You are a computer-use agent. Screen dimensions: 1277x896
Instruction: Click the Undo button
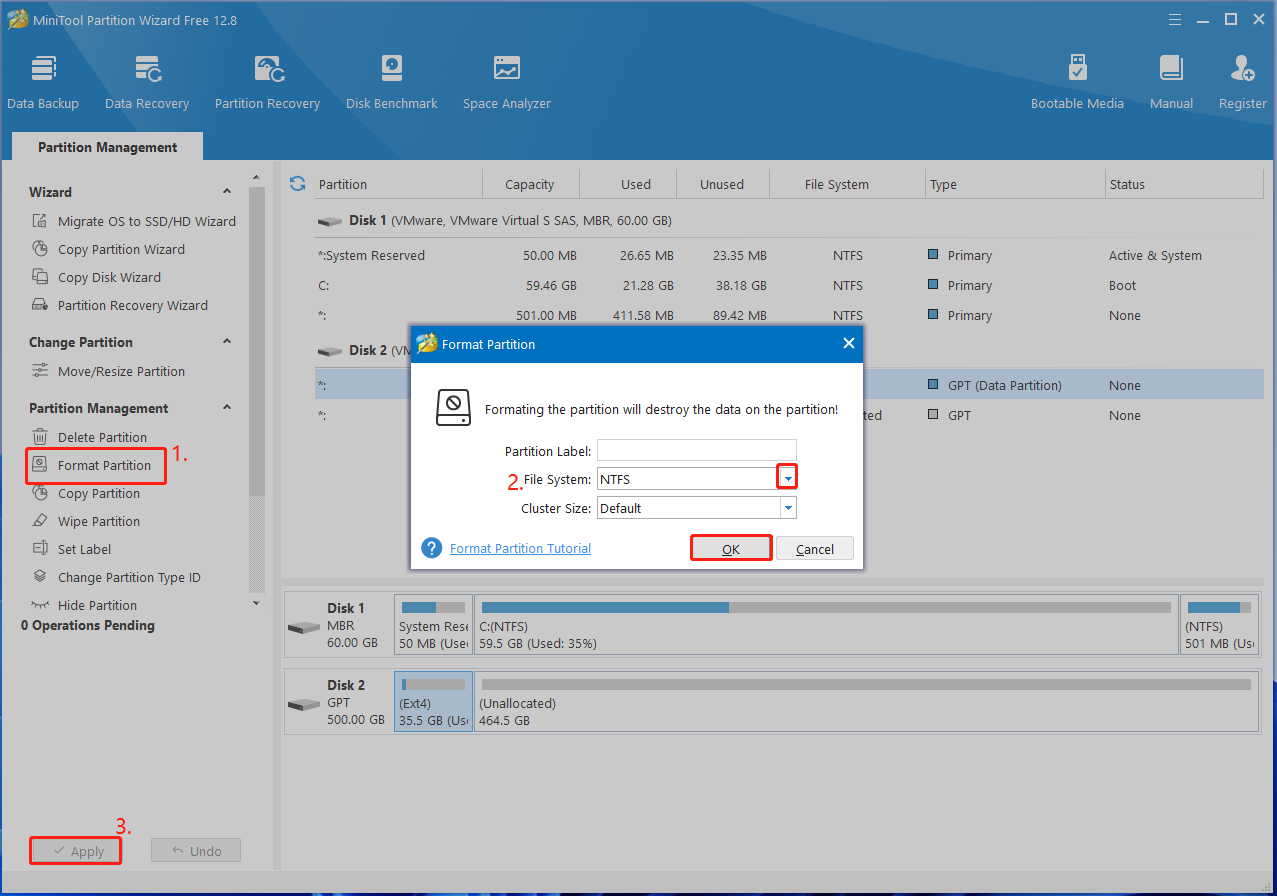coord(196,851)
